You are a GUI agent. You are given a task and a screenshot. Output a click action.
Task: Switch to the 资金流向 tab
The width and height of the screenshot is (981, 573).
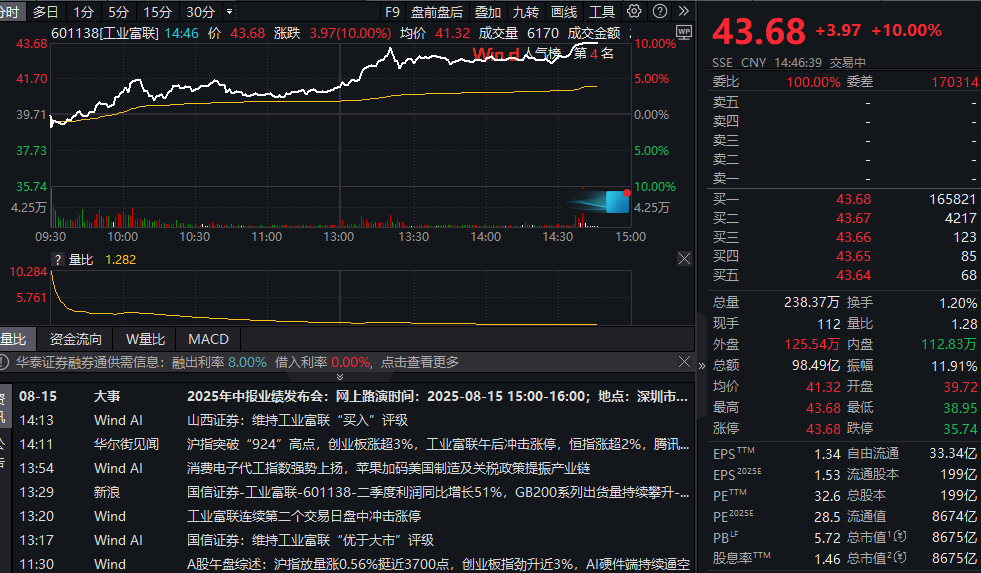(76, 339)
